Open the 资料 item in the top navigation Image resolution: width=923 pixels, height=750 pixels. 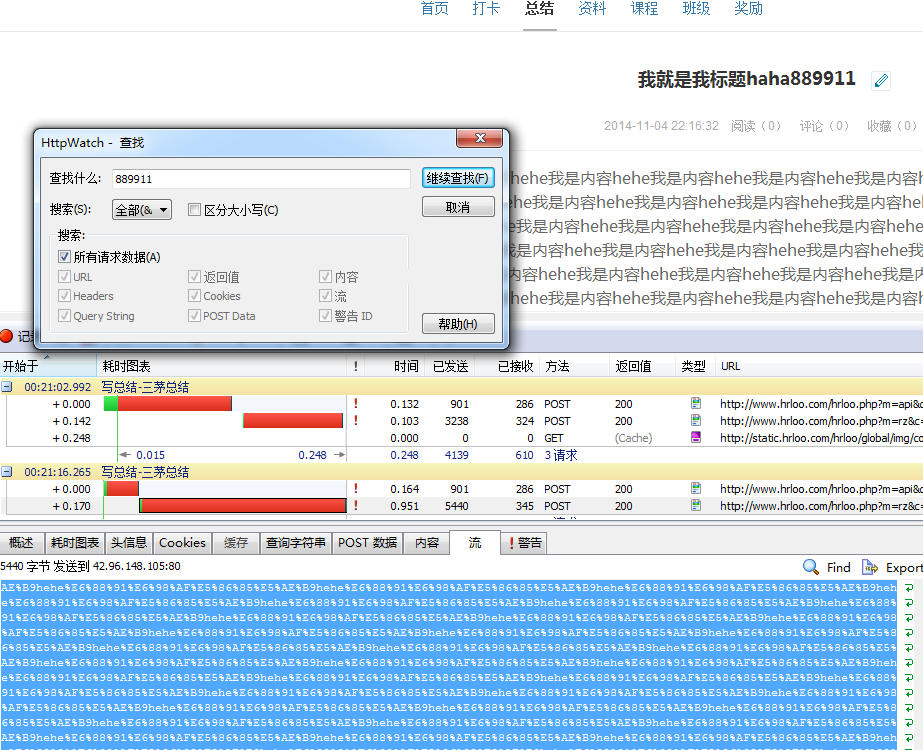[x=592, y=8]
